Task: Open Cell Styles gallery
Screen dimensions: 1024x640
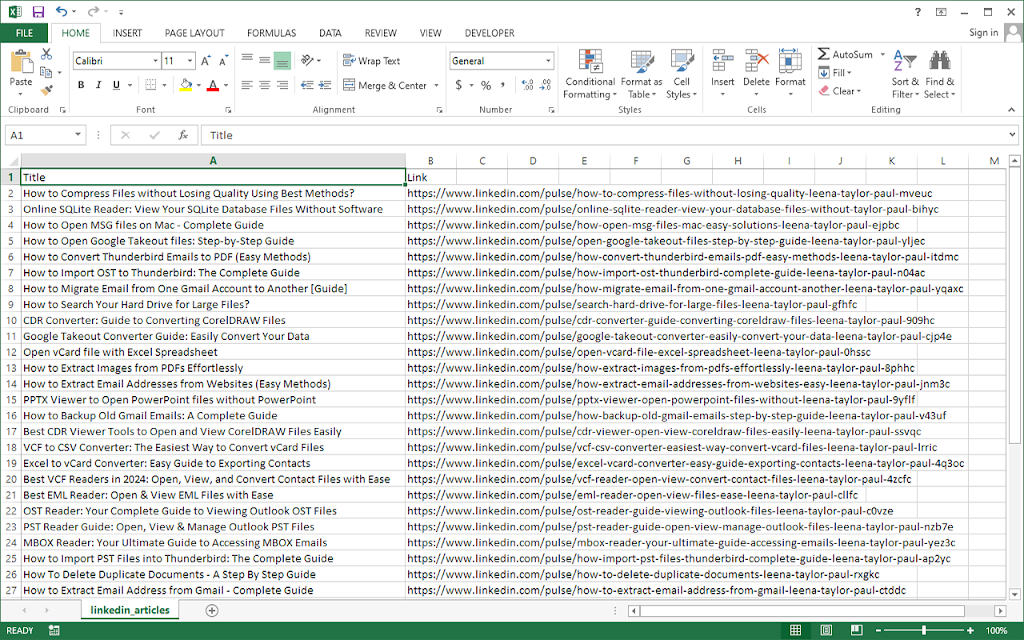Action: click(x=682, y=74)
